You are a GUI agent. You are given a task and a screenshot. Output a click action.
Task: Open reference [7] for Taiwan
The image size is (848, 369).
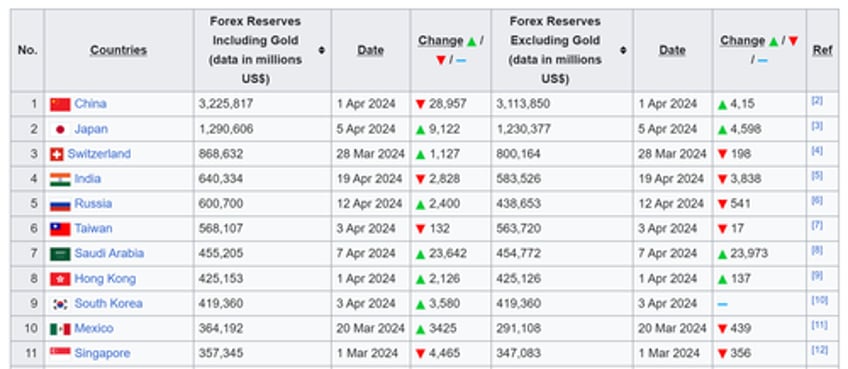(x=817, y=225)
